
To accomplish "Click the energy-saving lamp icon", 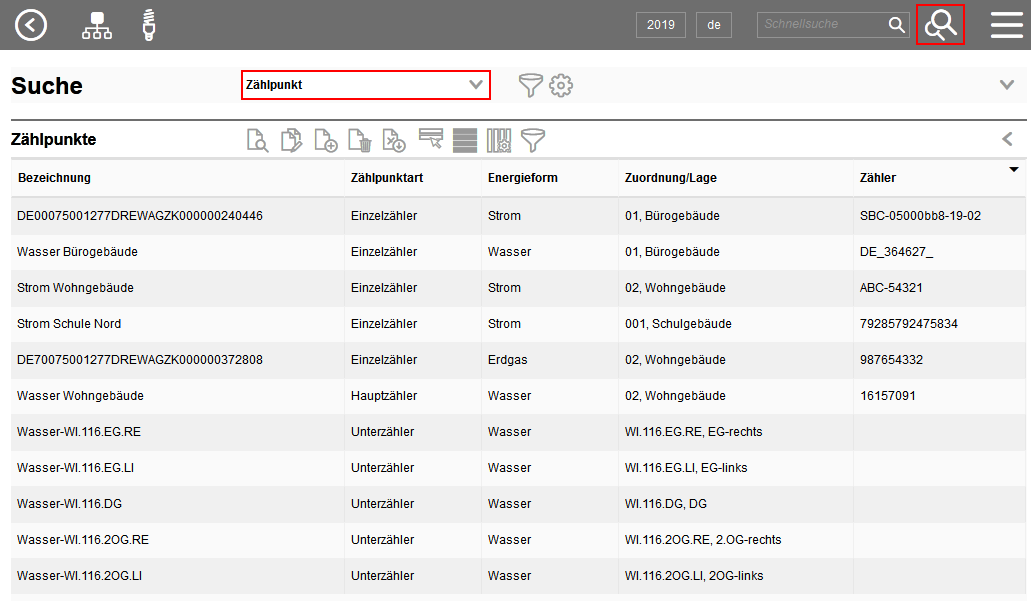I will [150, 25].
